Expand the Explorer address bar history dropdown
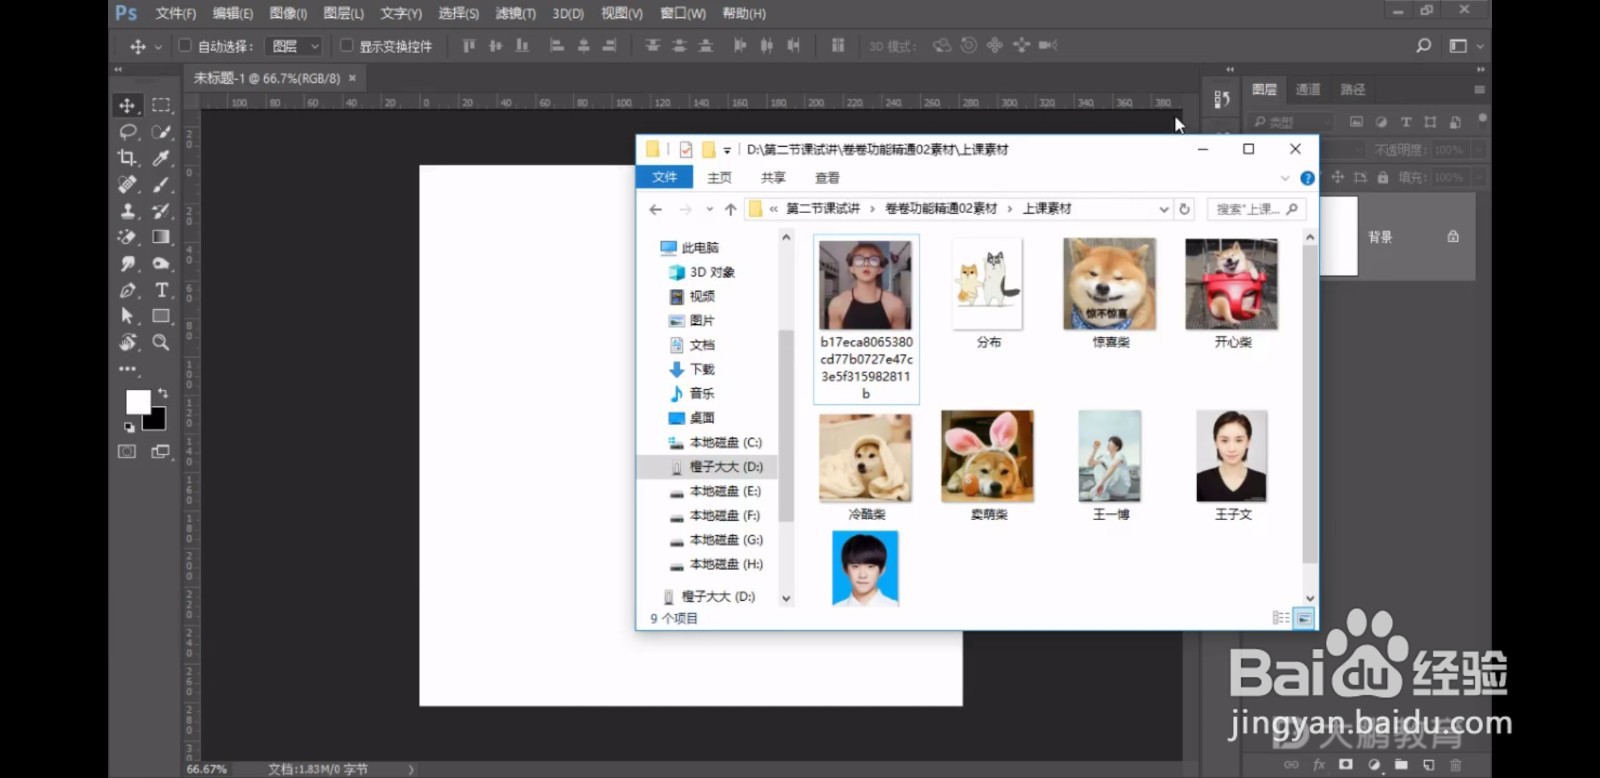This screenshot has height=778, width=1600. 1163,209
